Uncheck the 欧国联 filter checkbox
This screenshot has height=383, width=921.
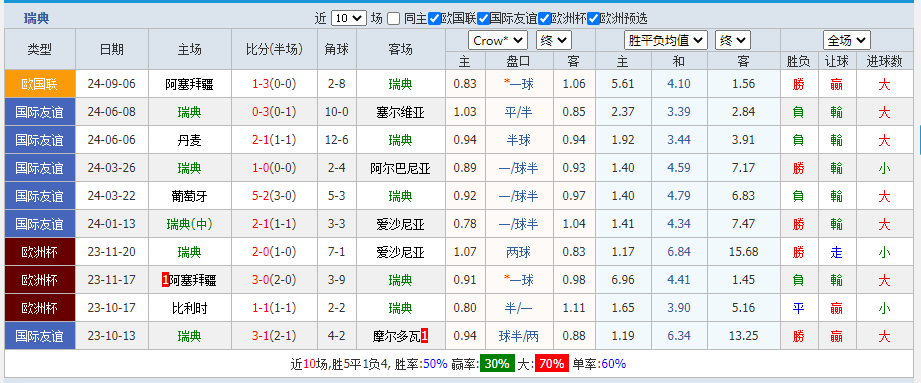tap(435, 18)
